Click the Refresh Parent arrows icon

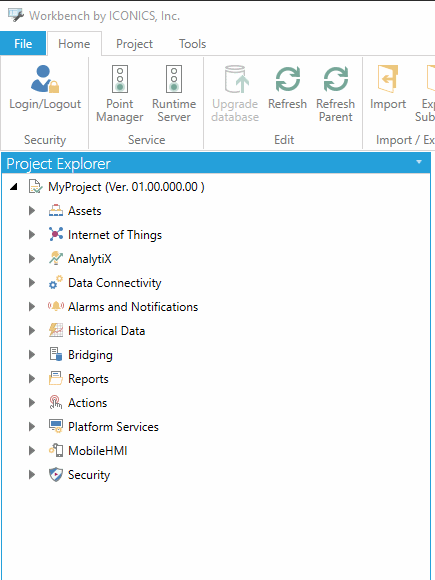pos(335,79)
